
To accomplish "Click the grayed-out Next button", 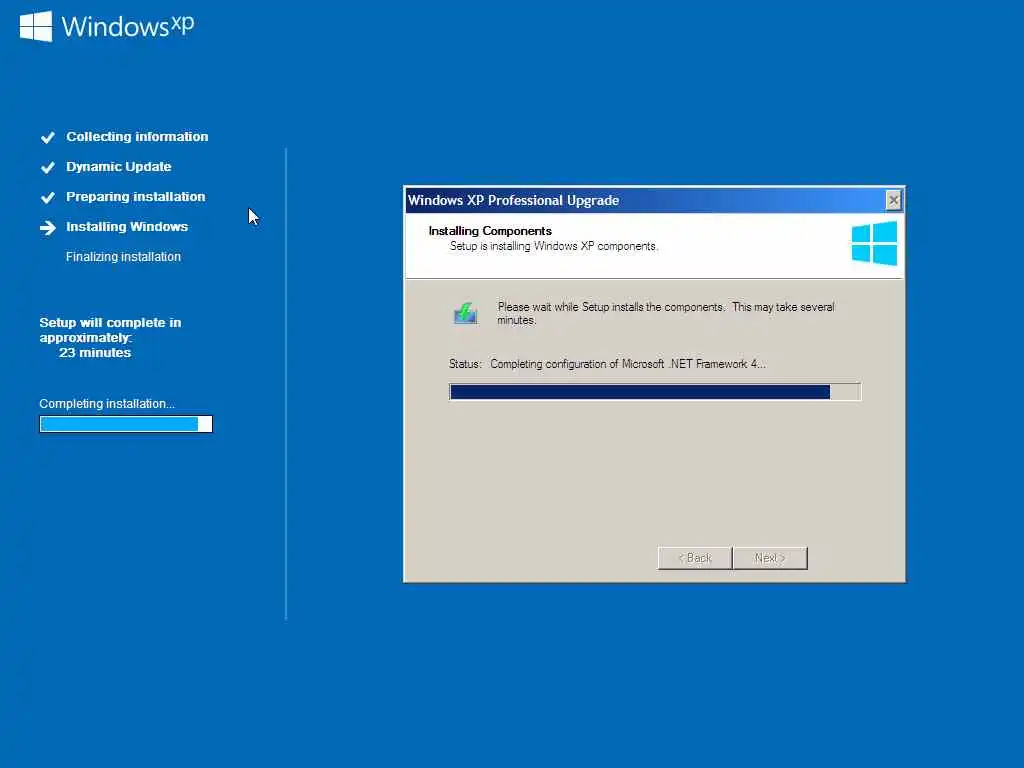I will [x=770, y=558].
